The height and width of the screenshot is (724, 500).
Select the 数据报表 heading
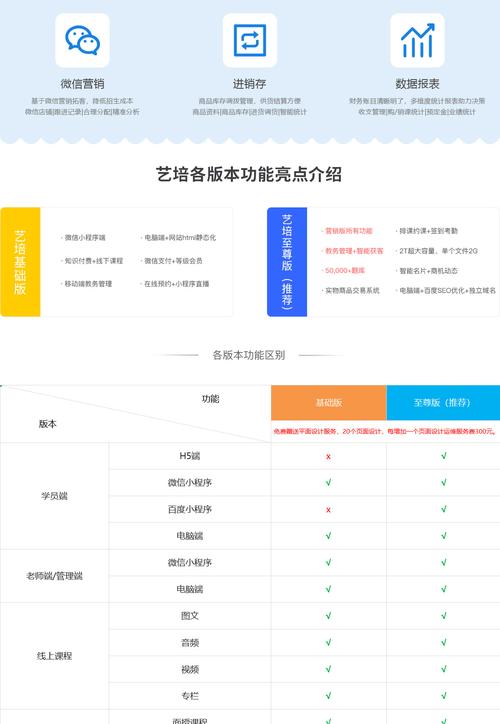(417, 84)
